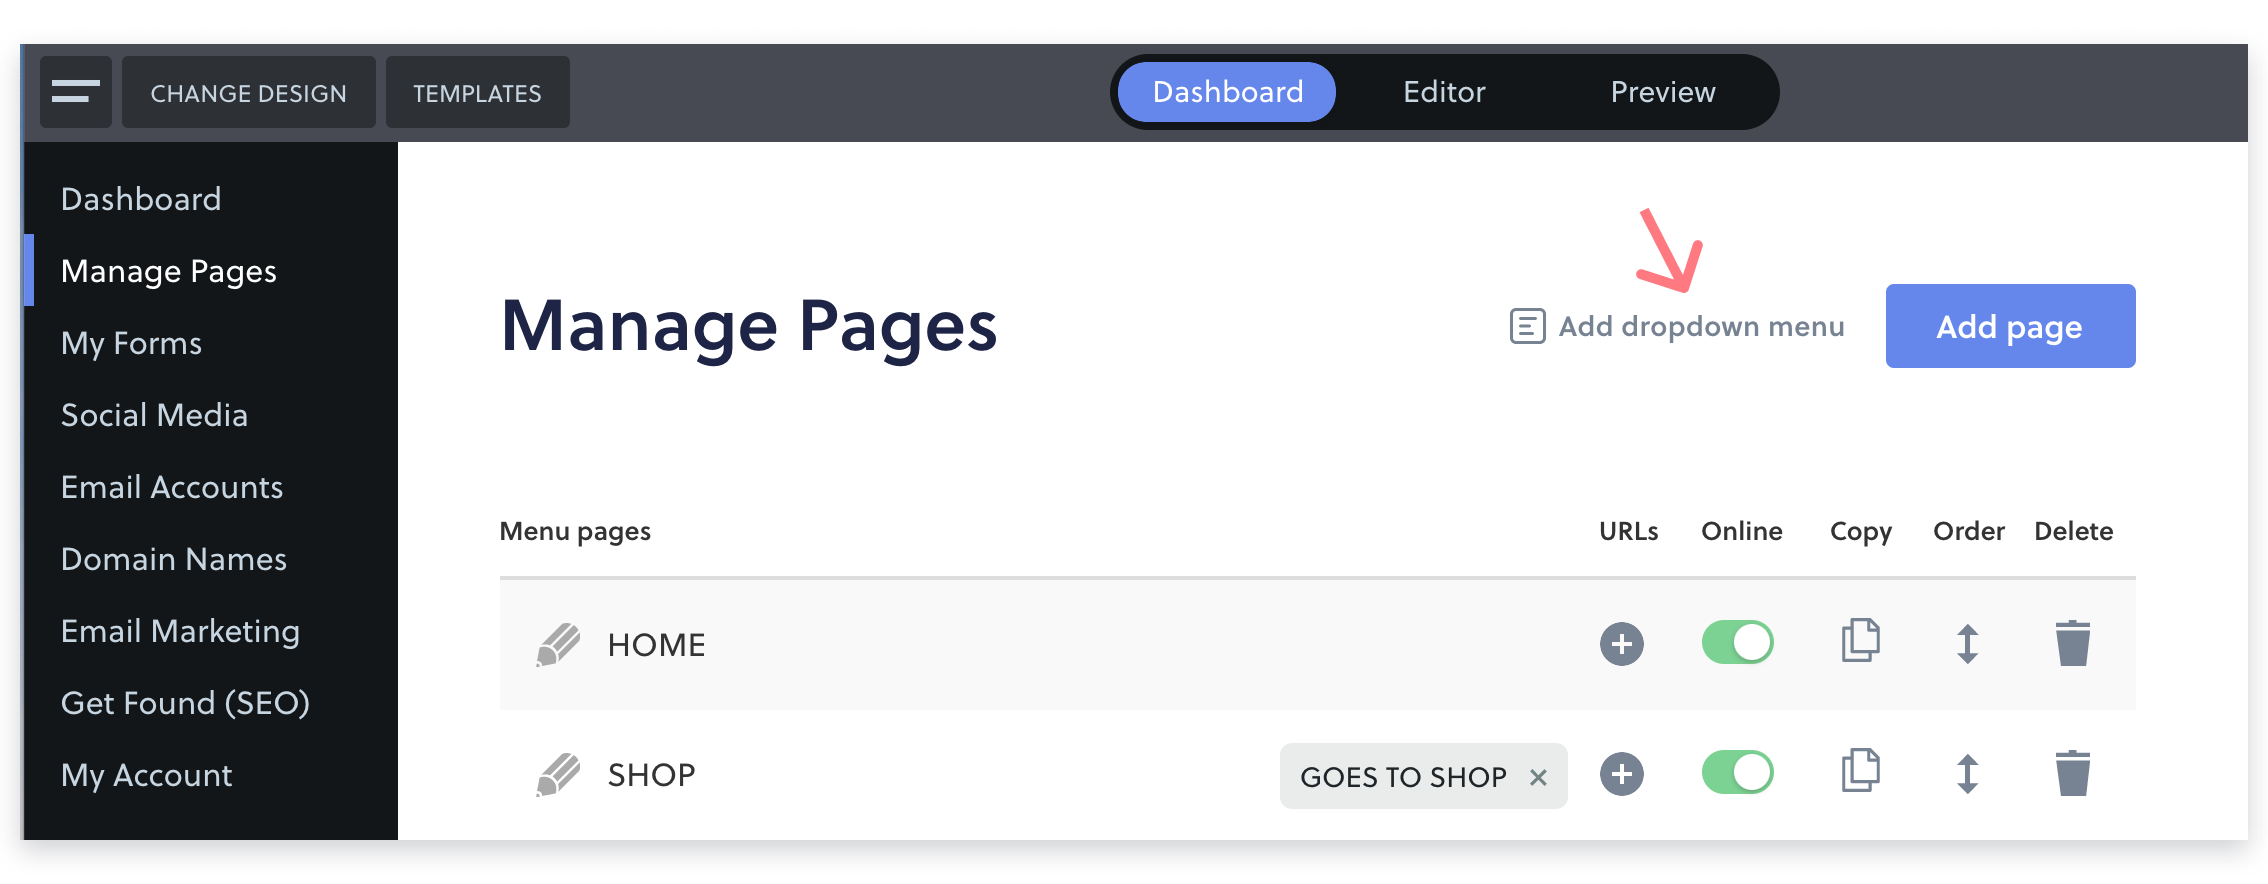The width and height of the screenshot is (2268, 884).
Task: Copy the HOME page
Action: 1860,643
